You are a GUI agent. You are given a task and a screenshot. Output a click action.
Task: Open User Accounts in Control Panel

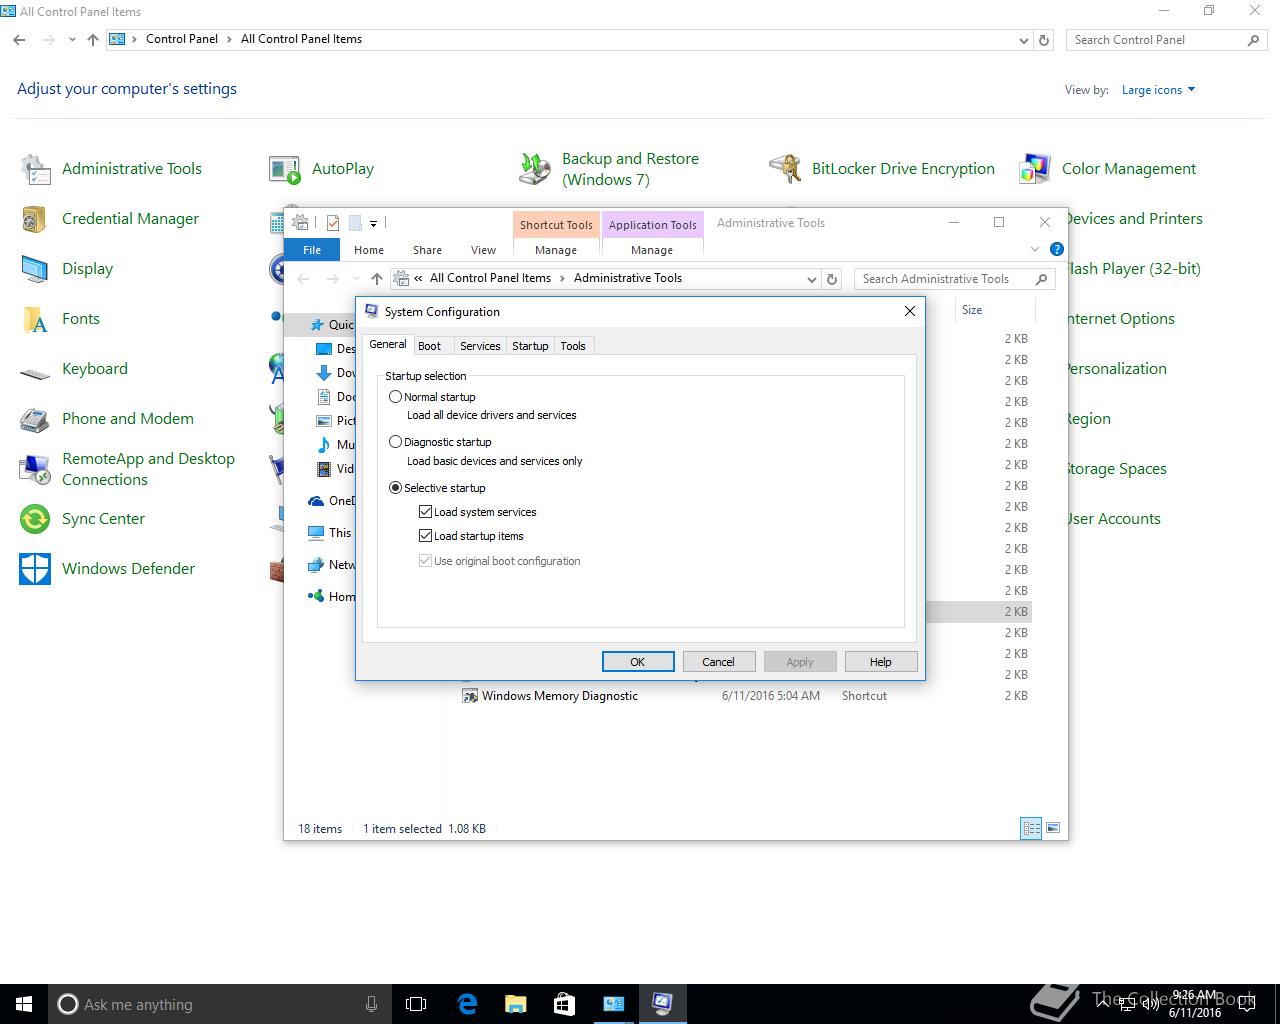(x=1114, y=519)
